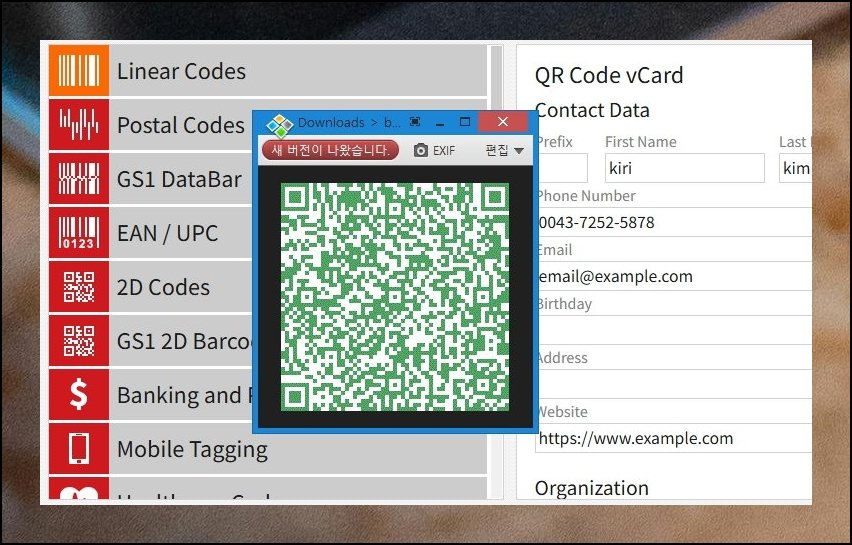The image size is (852, 545).
Task: Open EXIF camera info in viewer
Action: tap(434, 151)
